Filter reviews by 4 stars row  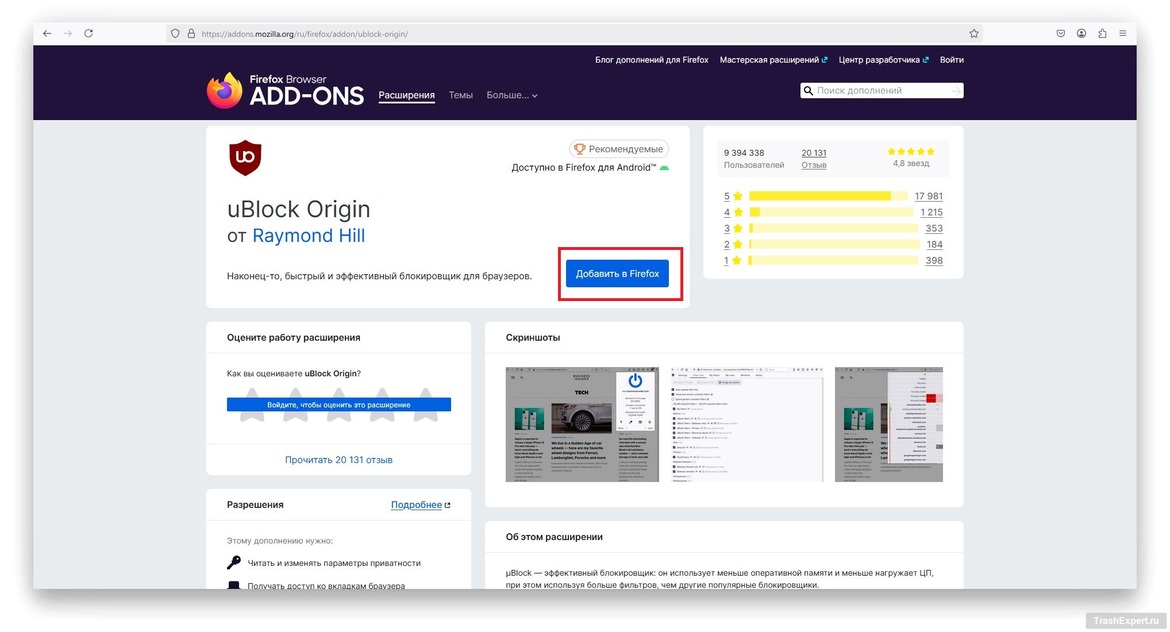tap(833, 213)
